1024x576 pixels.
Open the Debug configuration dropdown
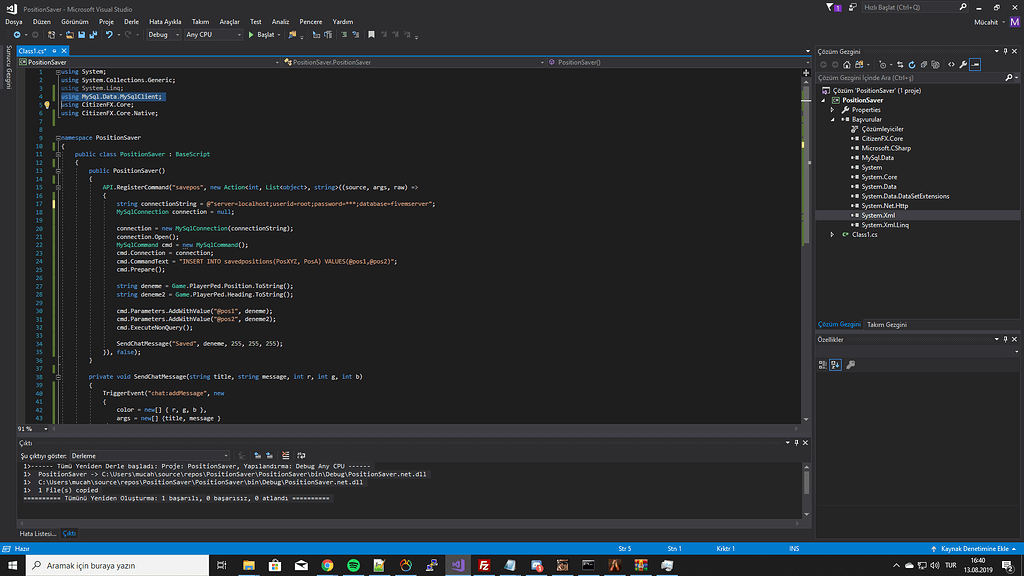coord(162,34)
